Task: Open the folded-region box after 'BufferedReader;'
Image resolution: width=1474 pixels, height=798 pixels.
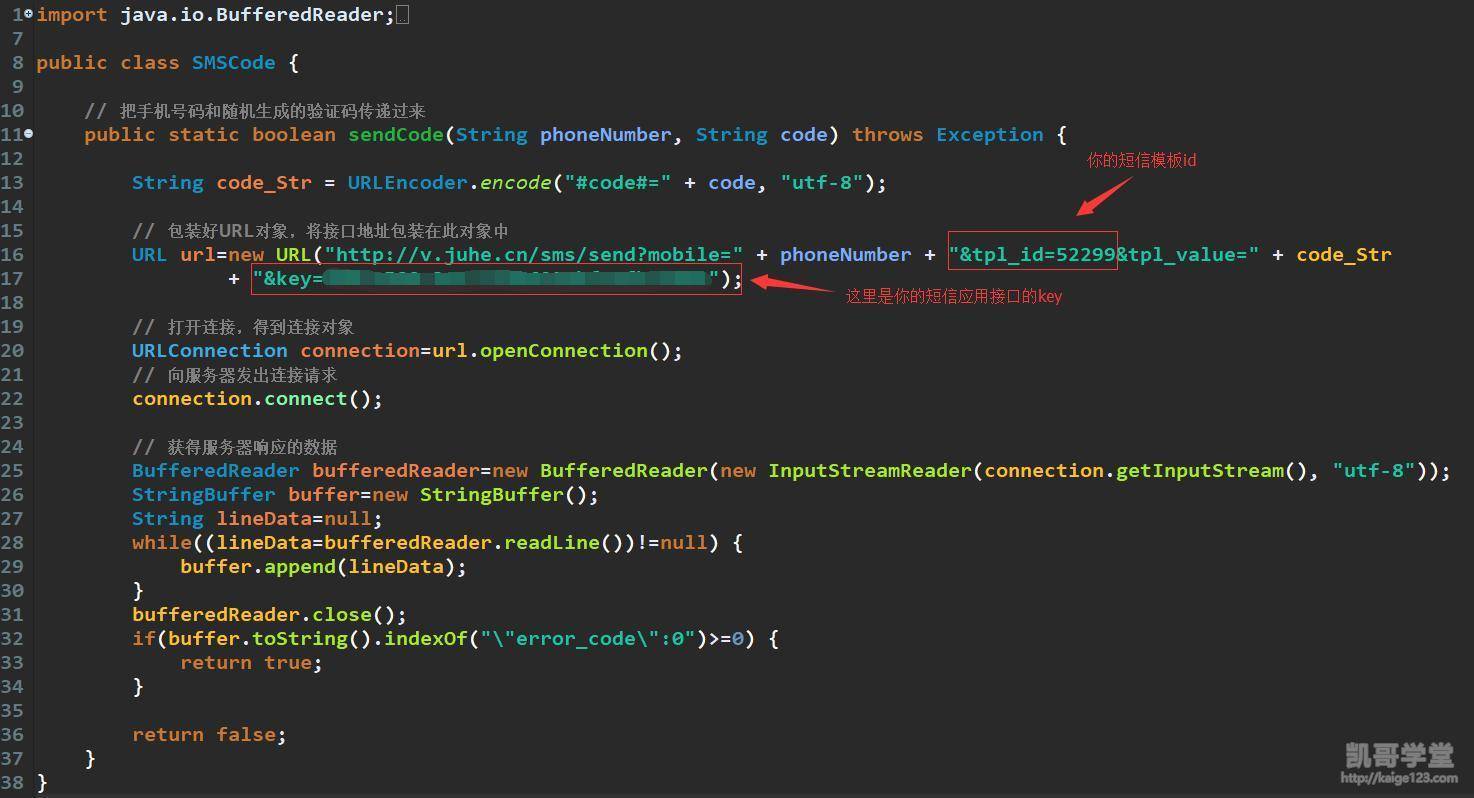Action: pos(402,15)
